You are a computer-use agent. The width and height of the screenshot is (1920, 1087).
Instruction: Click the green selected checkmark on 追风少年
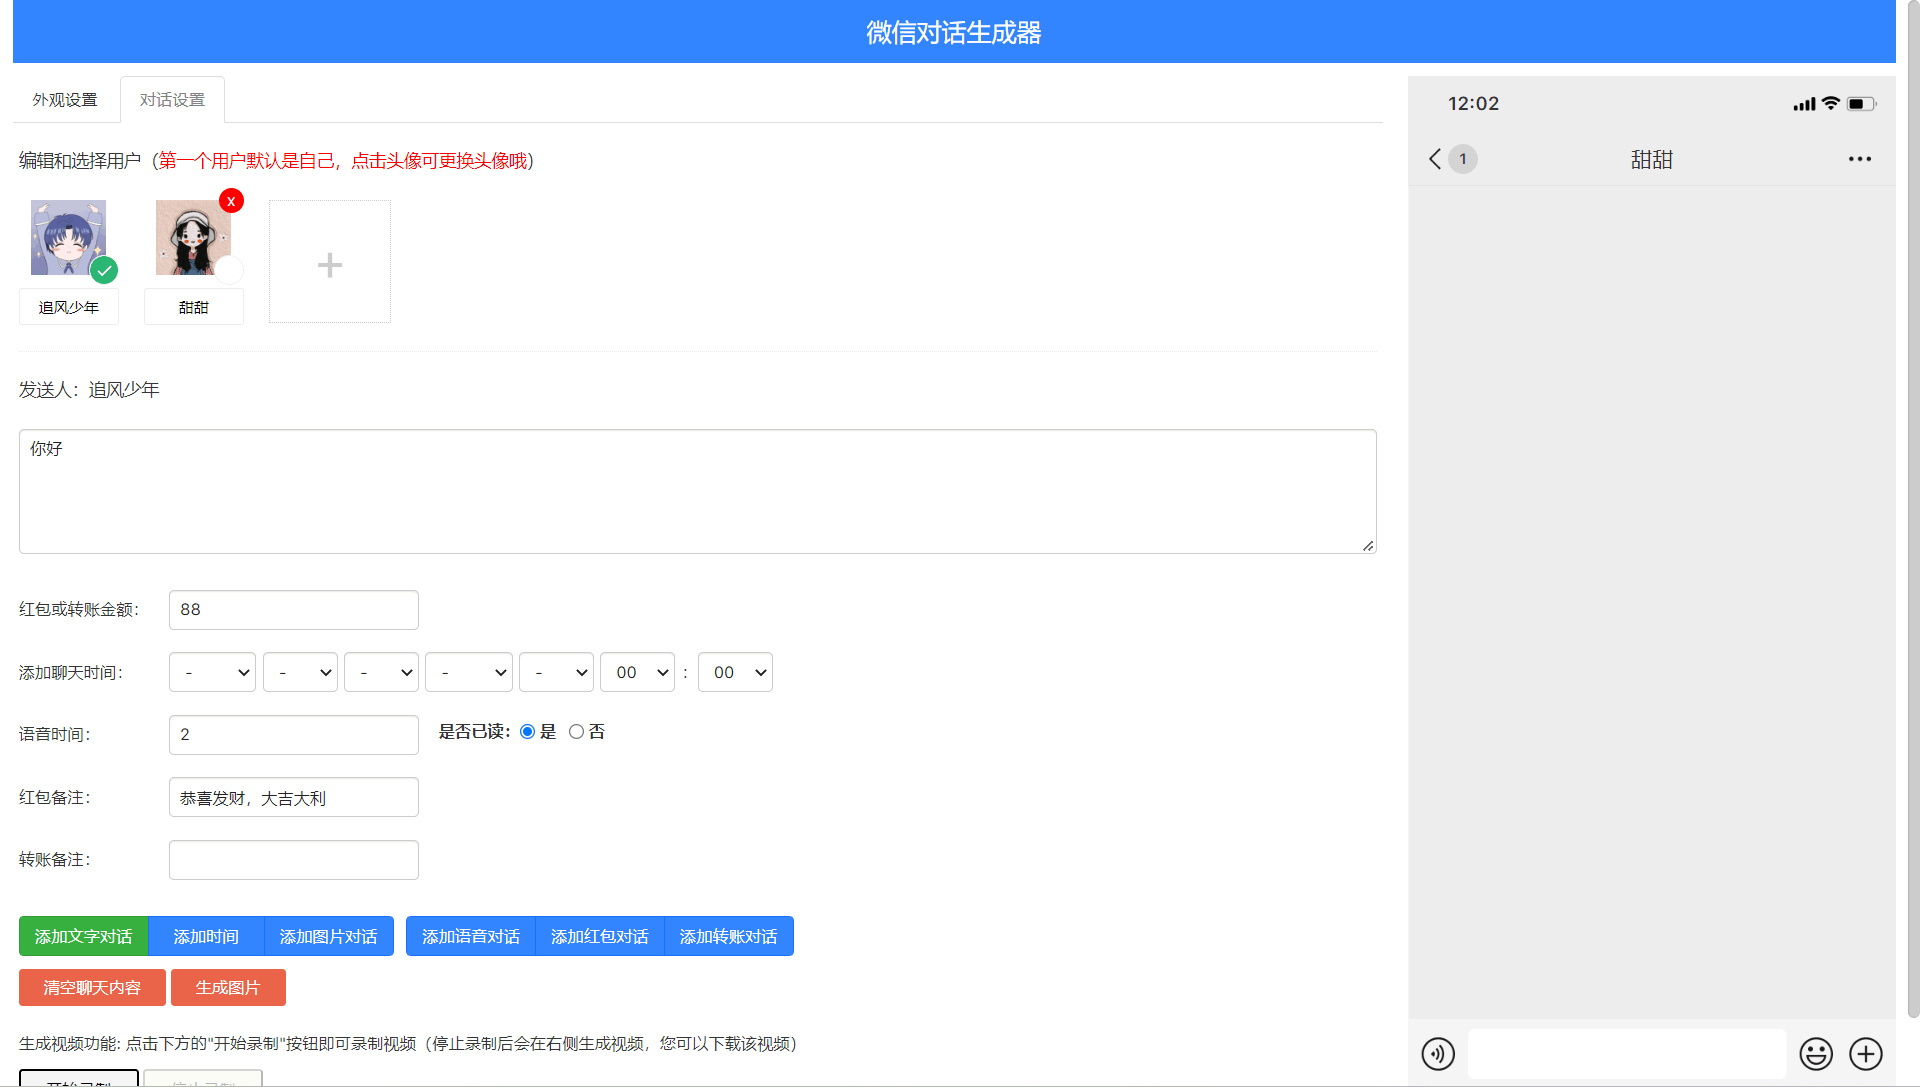[104, 270]
